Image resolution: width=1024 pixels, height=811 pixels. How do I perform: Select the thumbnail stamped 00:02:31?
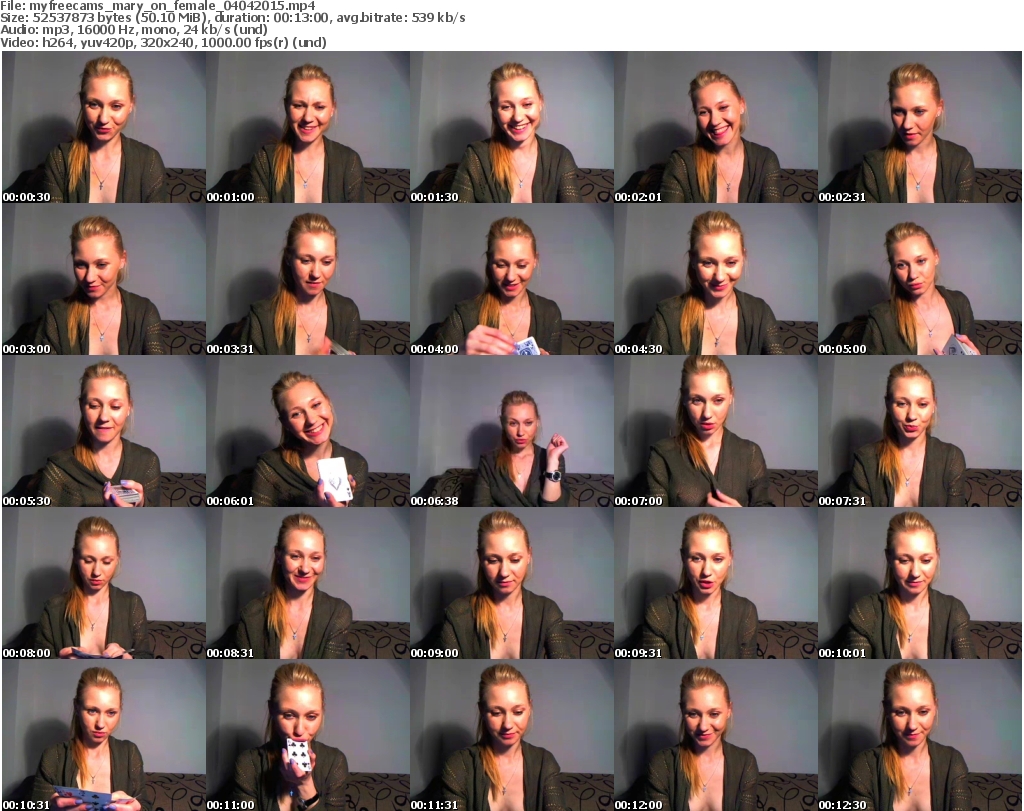pyautogui.click(x=920, y=127)
